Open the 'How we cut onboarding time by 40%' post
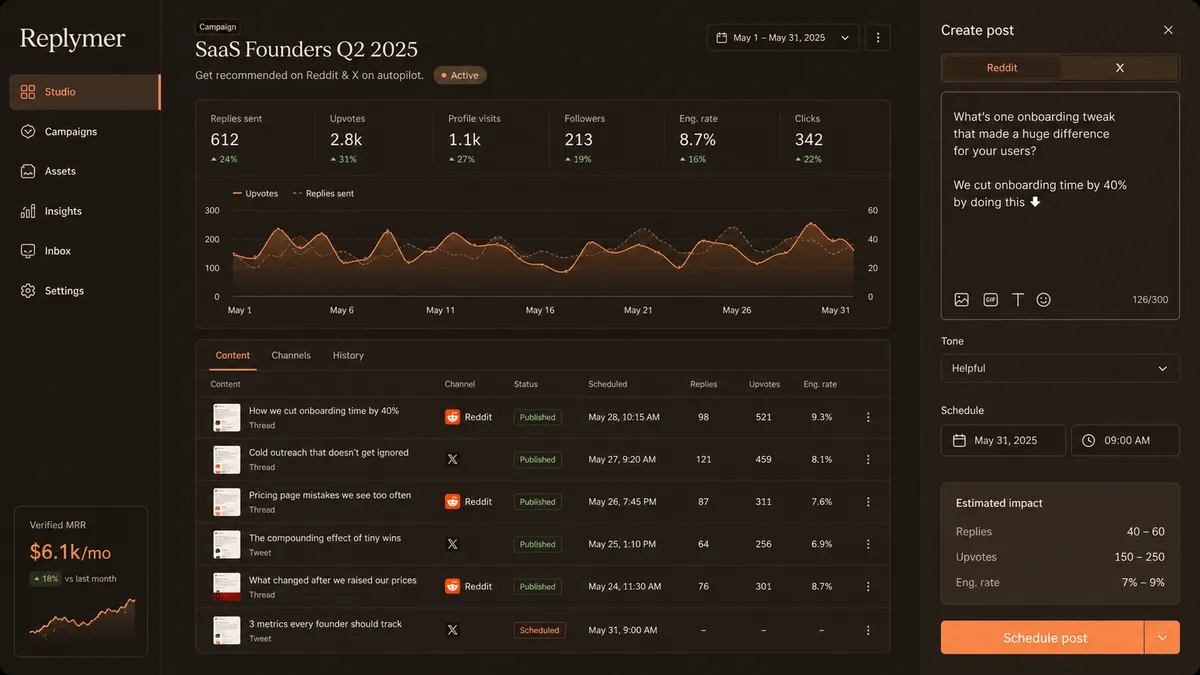The width and height of the screenshot is (1200, 675). tap(324, 411)
